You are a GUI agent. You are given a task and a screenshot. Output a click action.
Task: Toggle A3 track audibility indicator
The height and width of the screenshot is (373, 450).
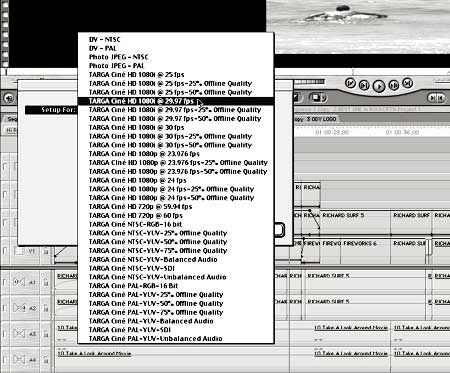(x=5, y=334)
